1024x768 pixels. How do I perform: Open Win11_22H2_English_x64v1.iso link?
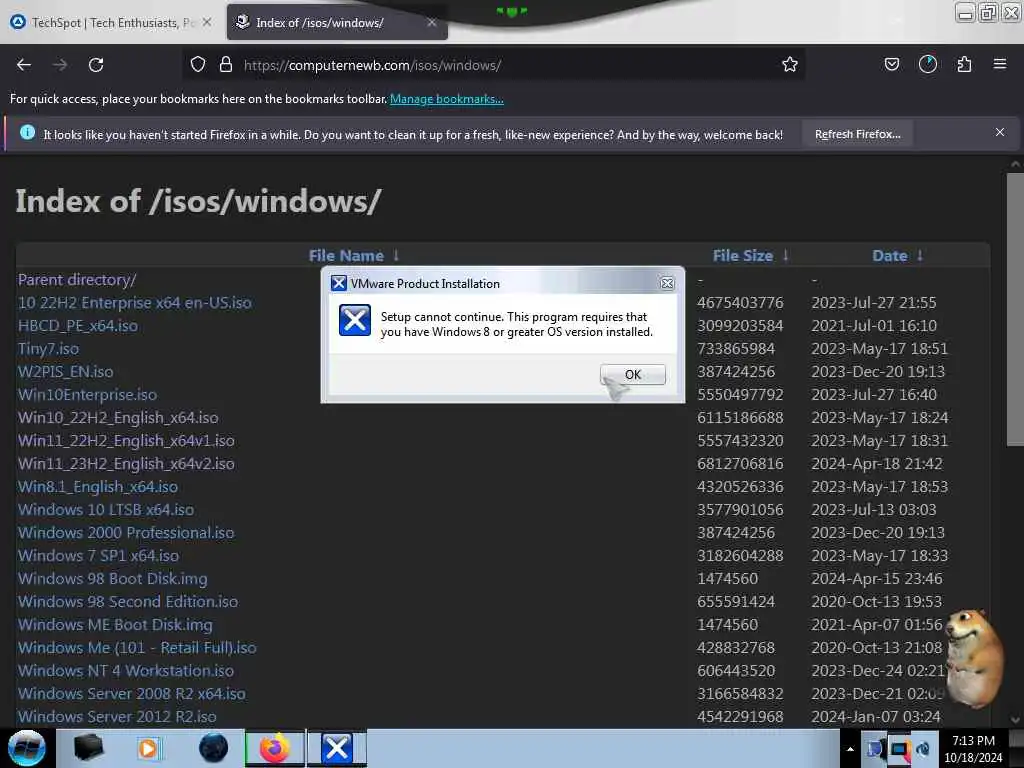[x=126, y=440]
